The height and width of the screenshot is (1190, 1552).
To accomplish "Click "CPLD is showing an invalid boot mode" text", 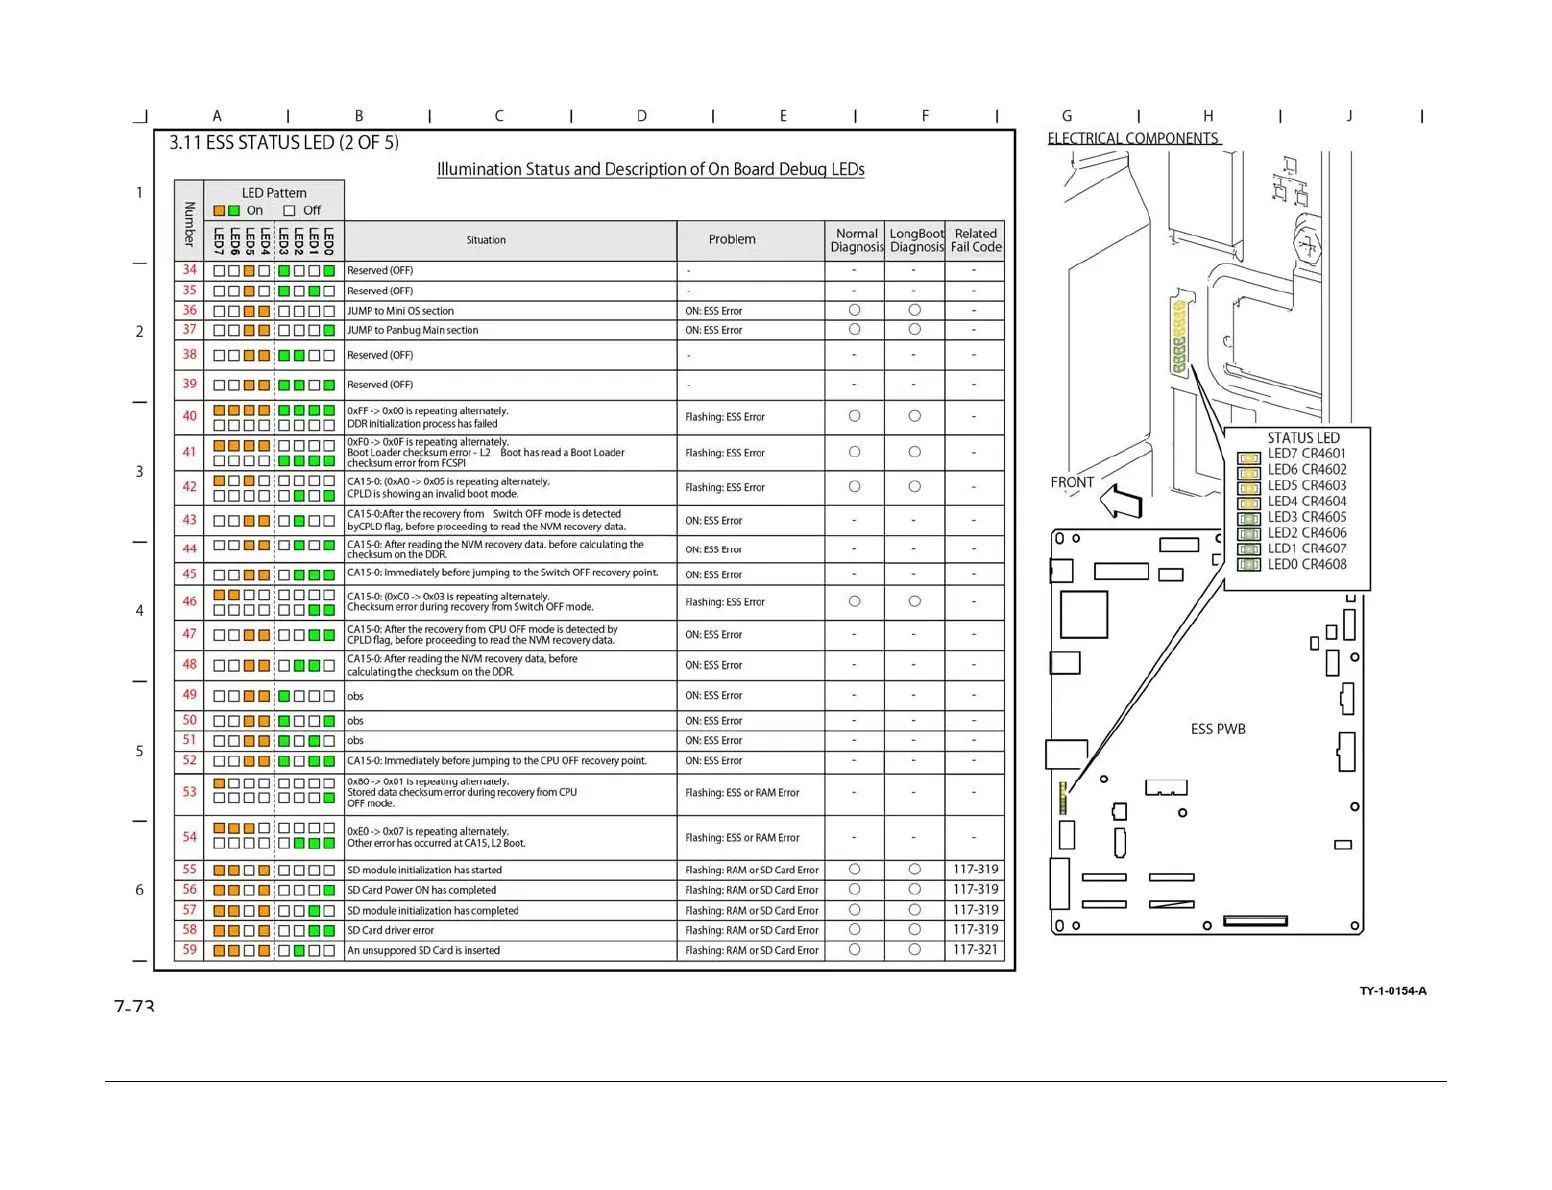I will click(432, 494).
